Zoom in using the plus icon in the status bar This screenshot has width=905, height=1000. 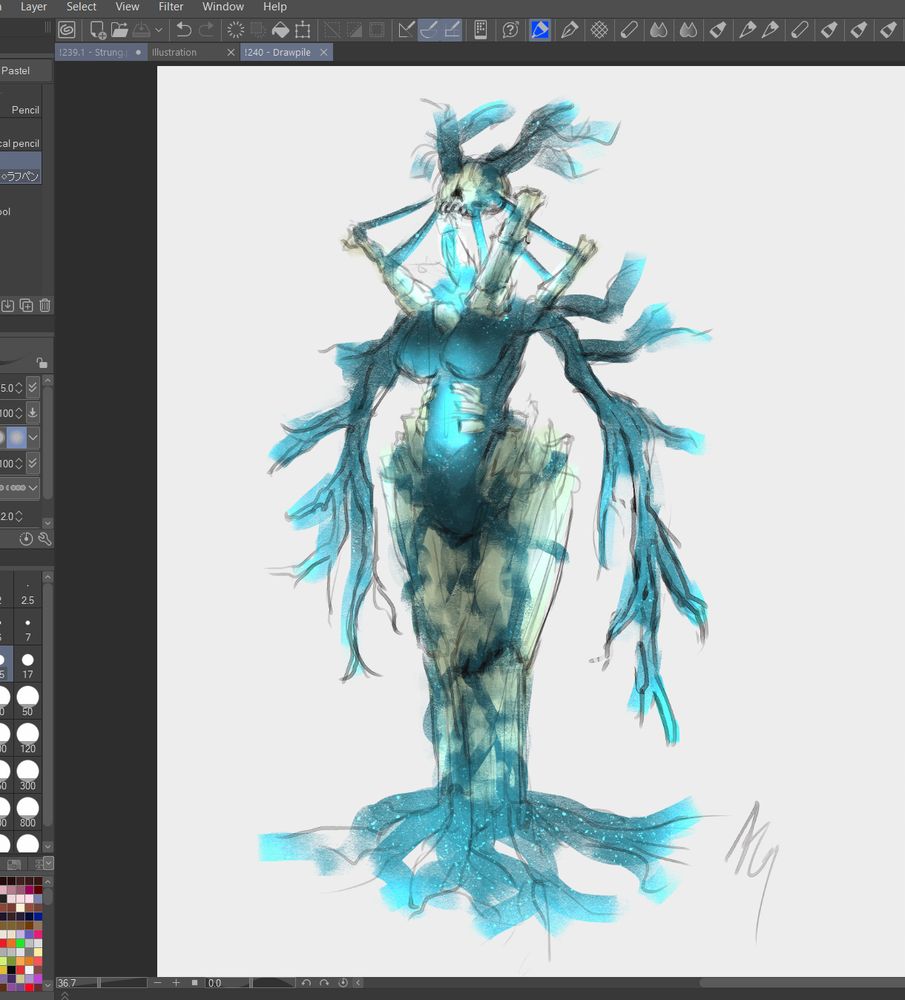tap(176, 983)
